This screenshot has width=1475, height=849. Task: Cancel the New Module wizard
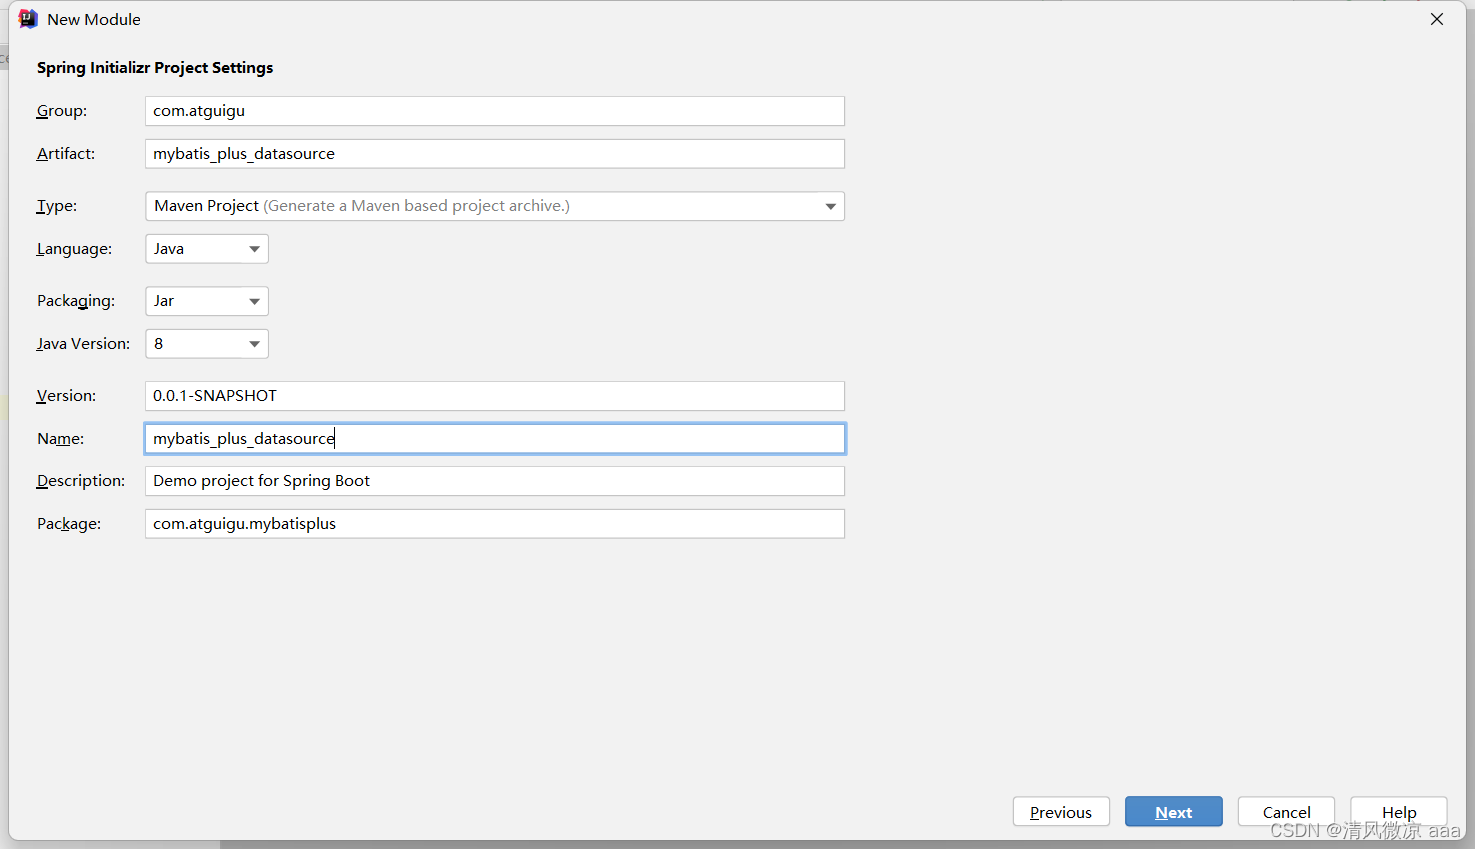[1286, 812]
